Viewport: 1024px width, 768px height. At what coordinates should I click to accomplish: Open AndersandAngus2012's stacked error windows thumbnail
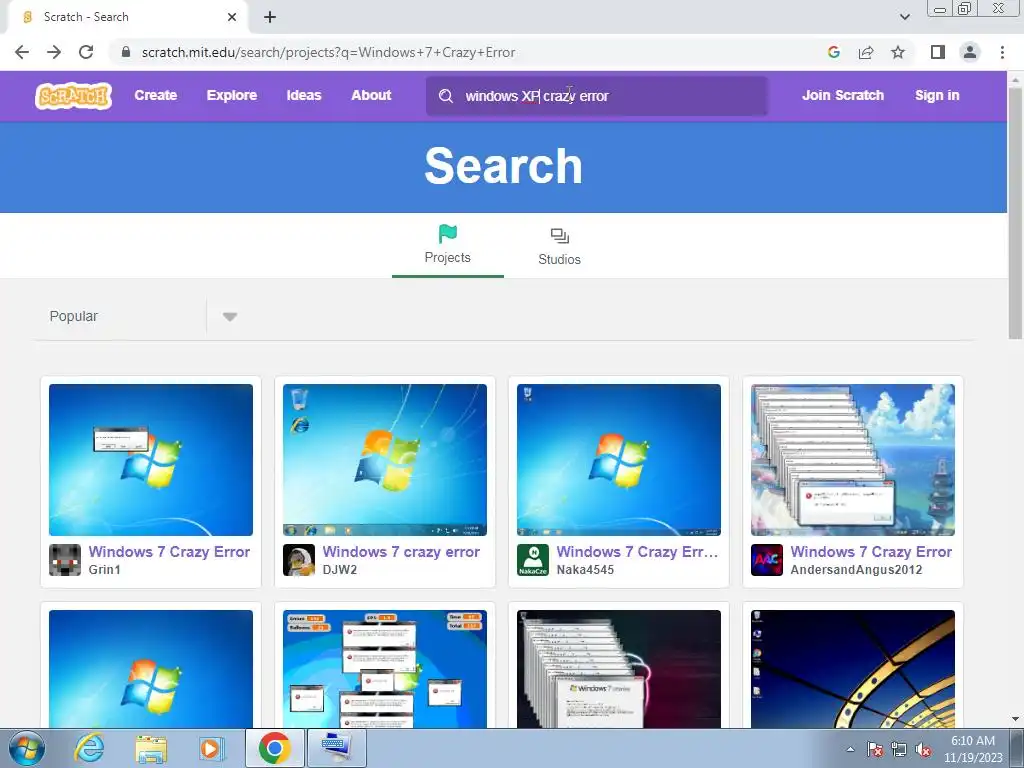pyautogui.click(x=853, y=460)
